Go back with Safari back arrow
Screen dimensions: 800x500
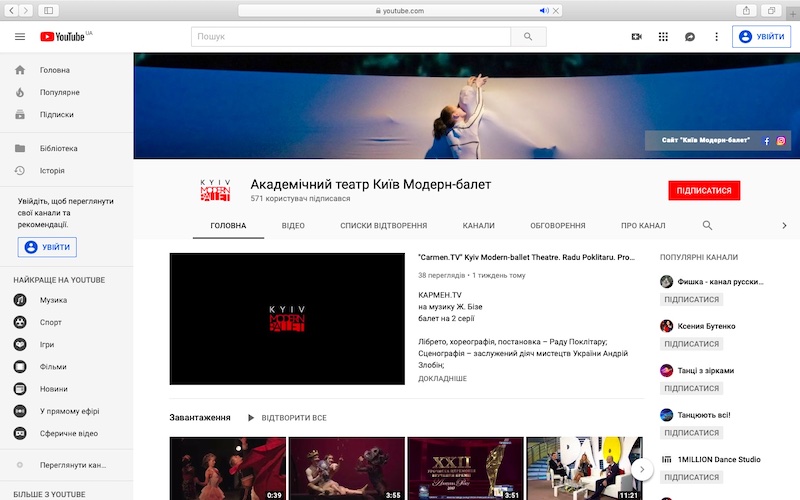pos(11,10)
